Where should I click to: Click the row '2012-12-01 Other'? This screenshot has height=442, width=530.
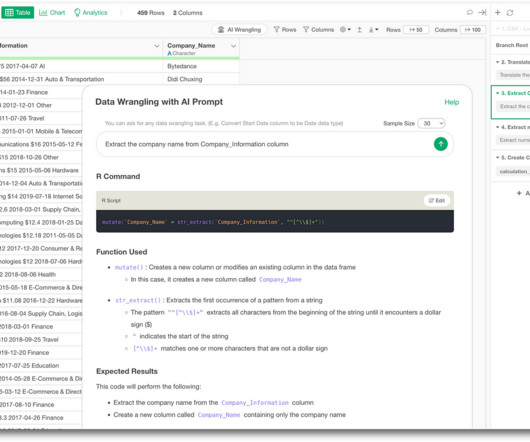click(x=41, y=105)
